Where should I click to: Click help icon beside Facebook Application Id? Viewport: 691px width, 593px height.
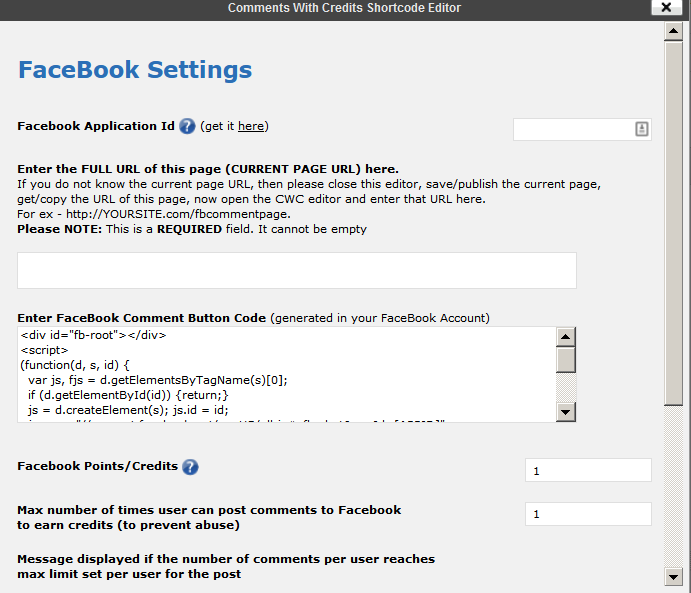pos(187,126)
